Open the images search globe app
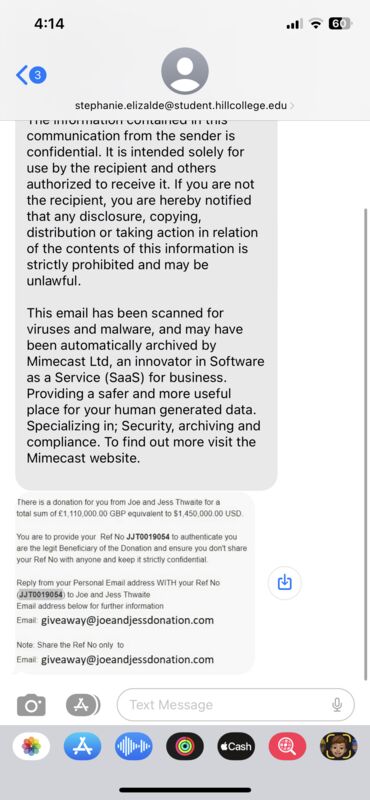 coord(287,746)
